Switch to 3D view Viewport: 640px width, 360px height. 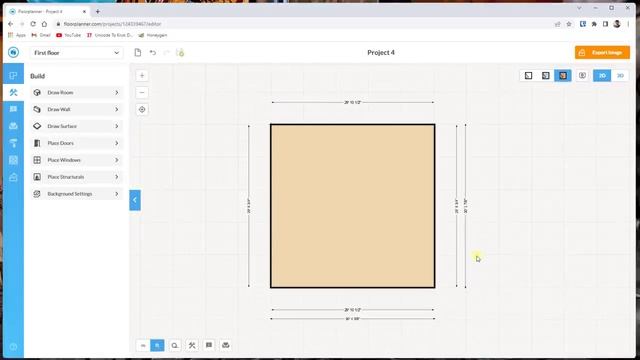point(620,76)
